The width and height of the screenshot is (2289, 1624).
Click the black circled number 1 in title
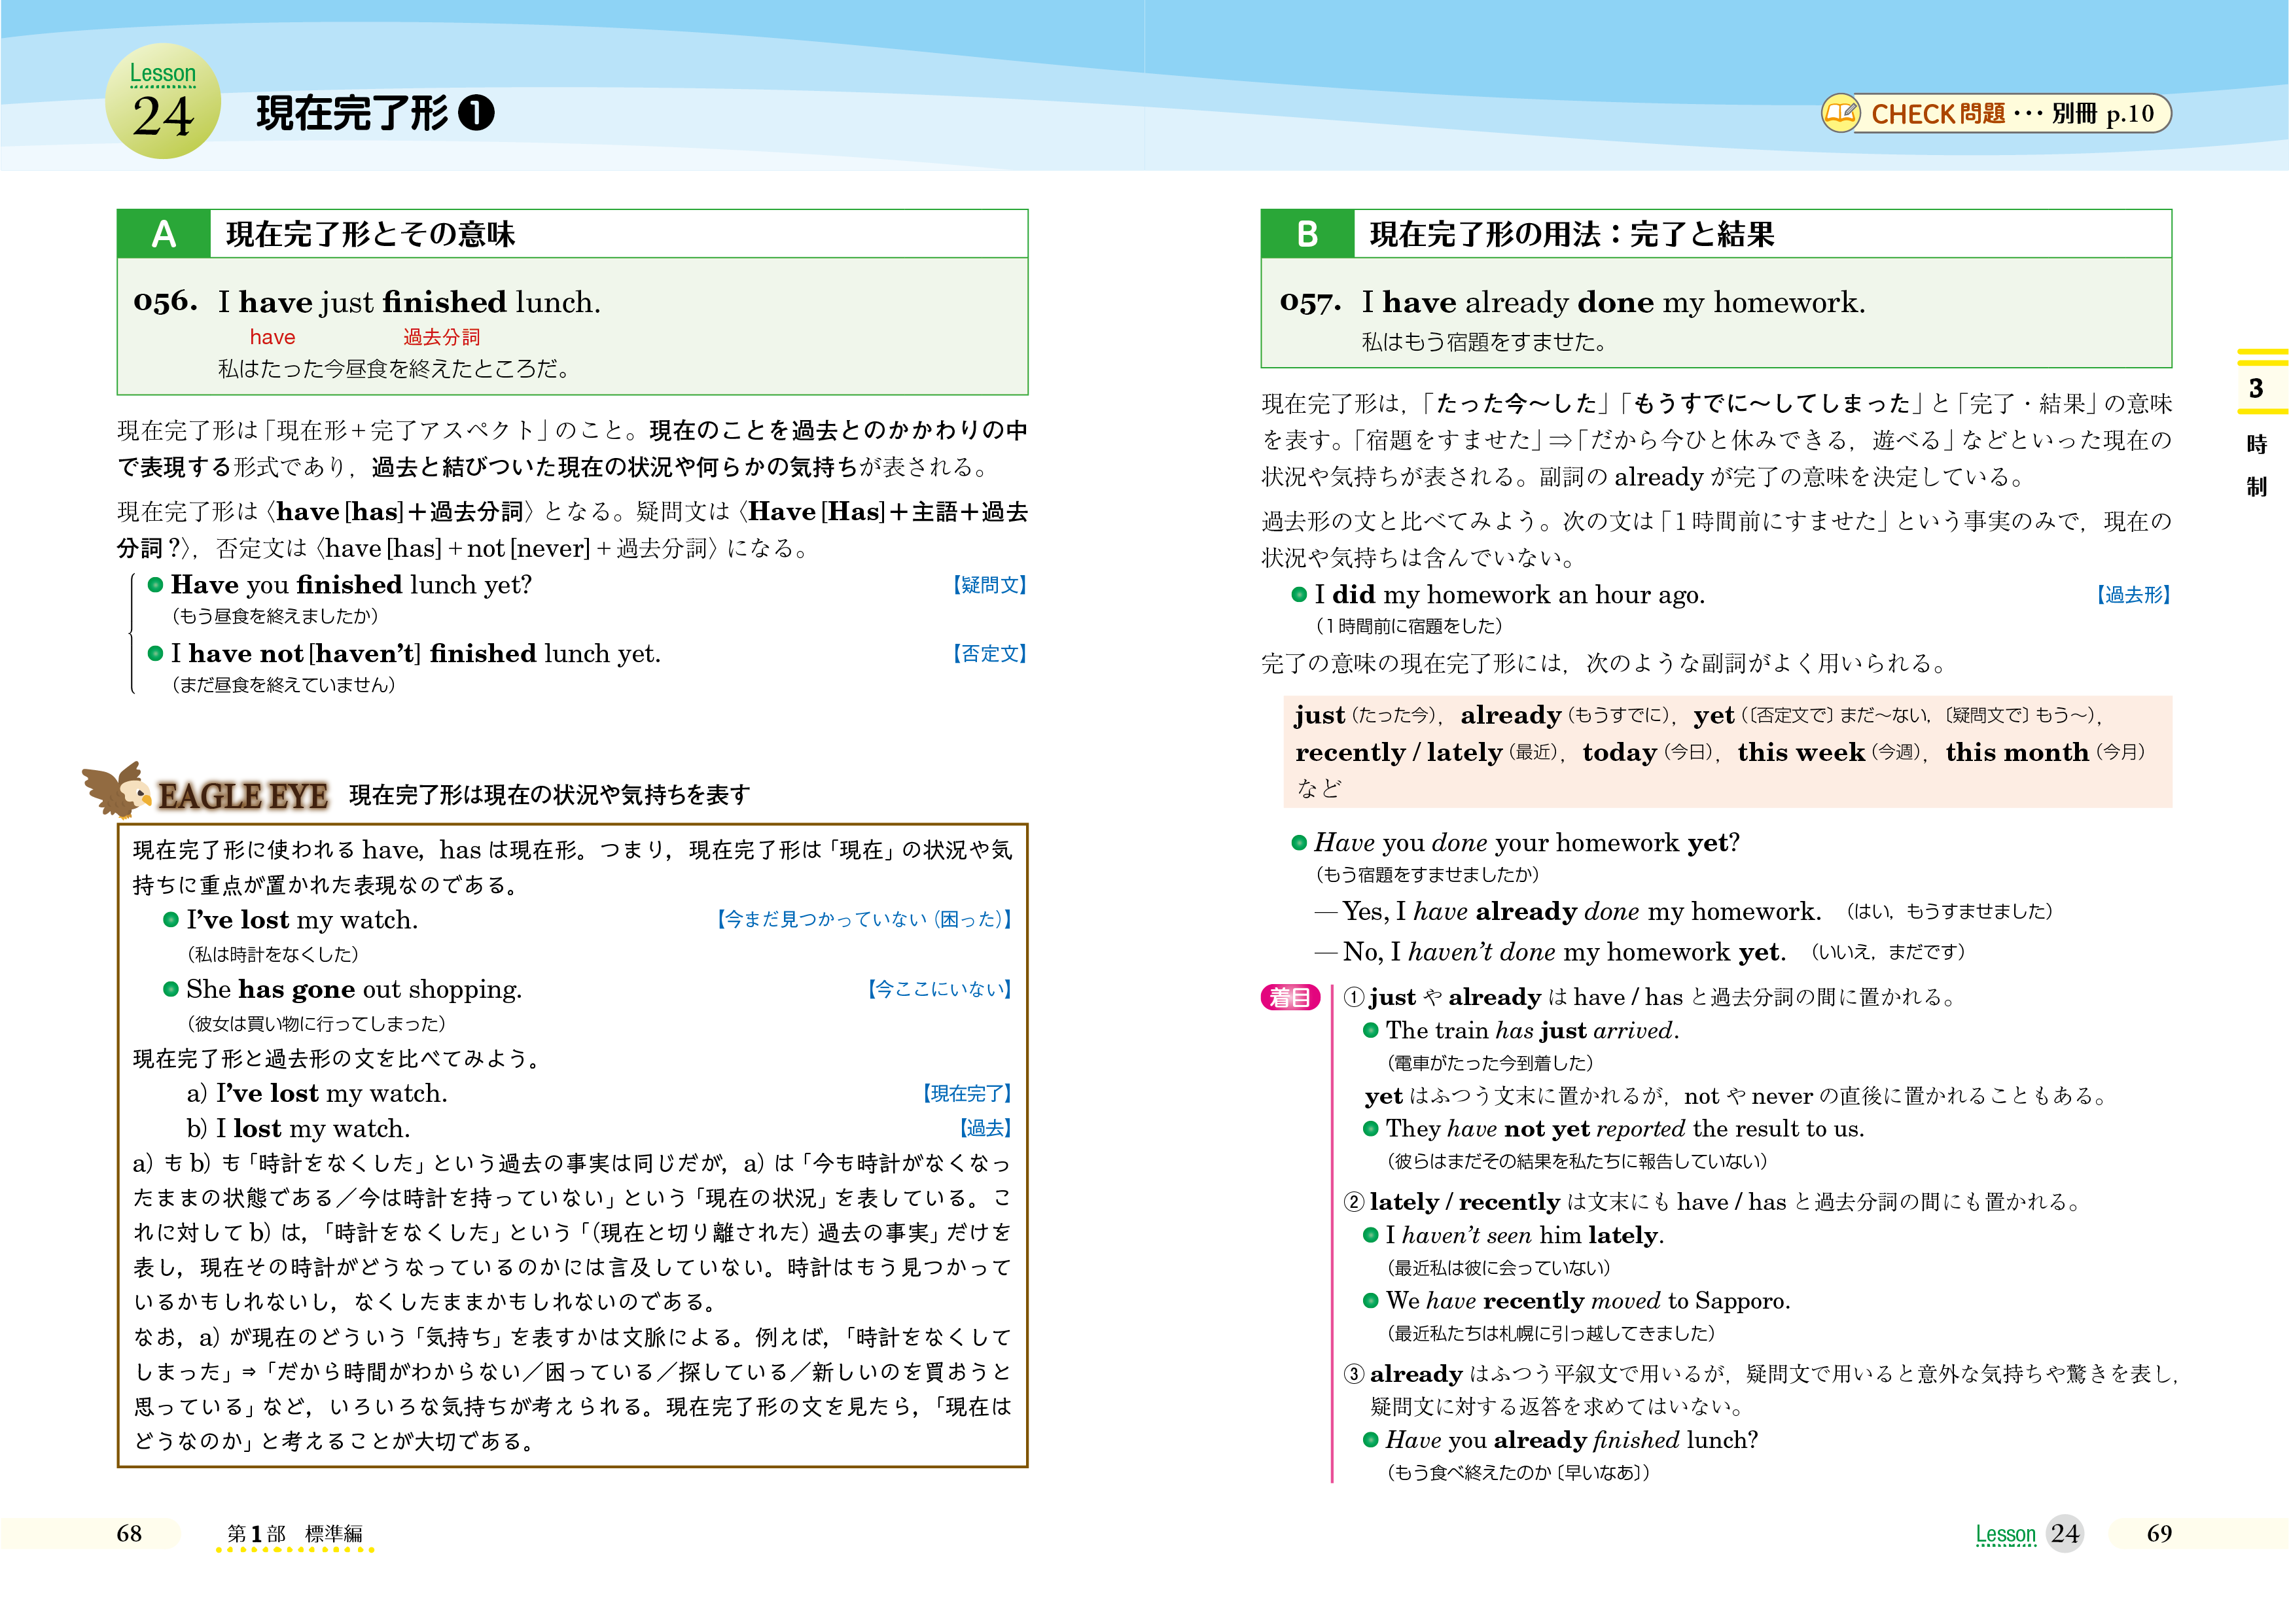tap(476, 113)
